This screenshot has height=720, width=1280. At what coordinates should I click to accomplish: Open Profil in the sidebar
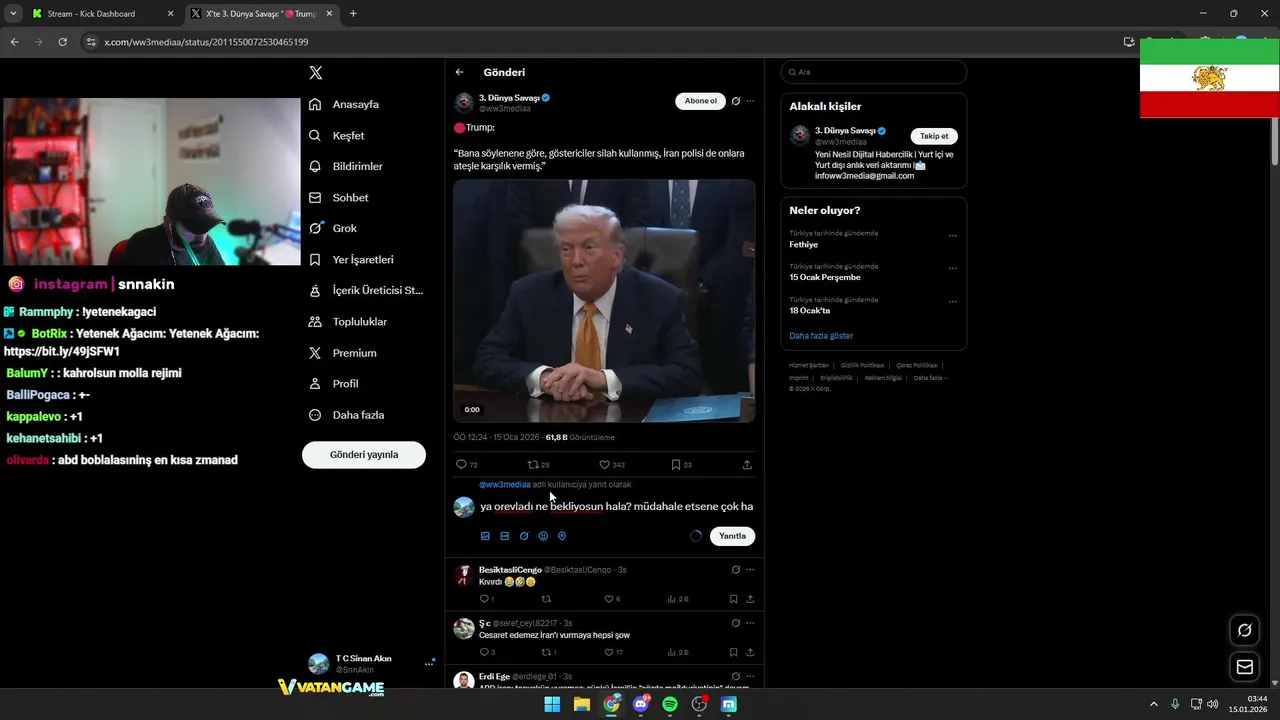(x=334, y=384)
